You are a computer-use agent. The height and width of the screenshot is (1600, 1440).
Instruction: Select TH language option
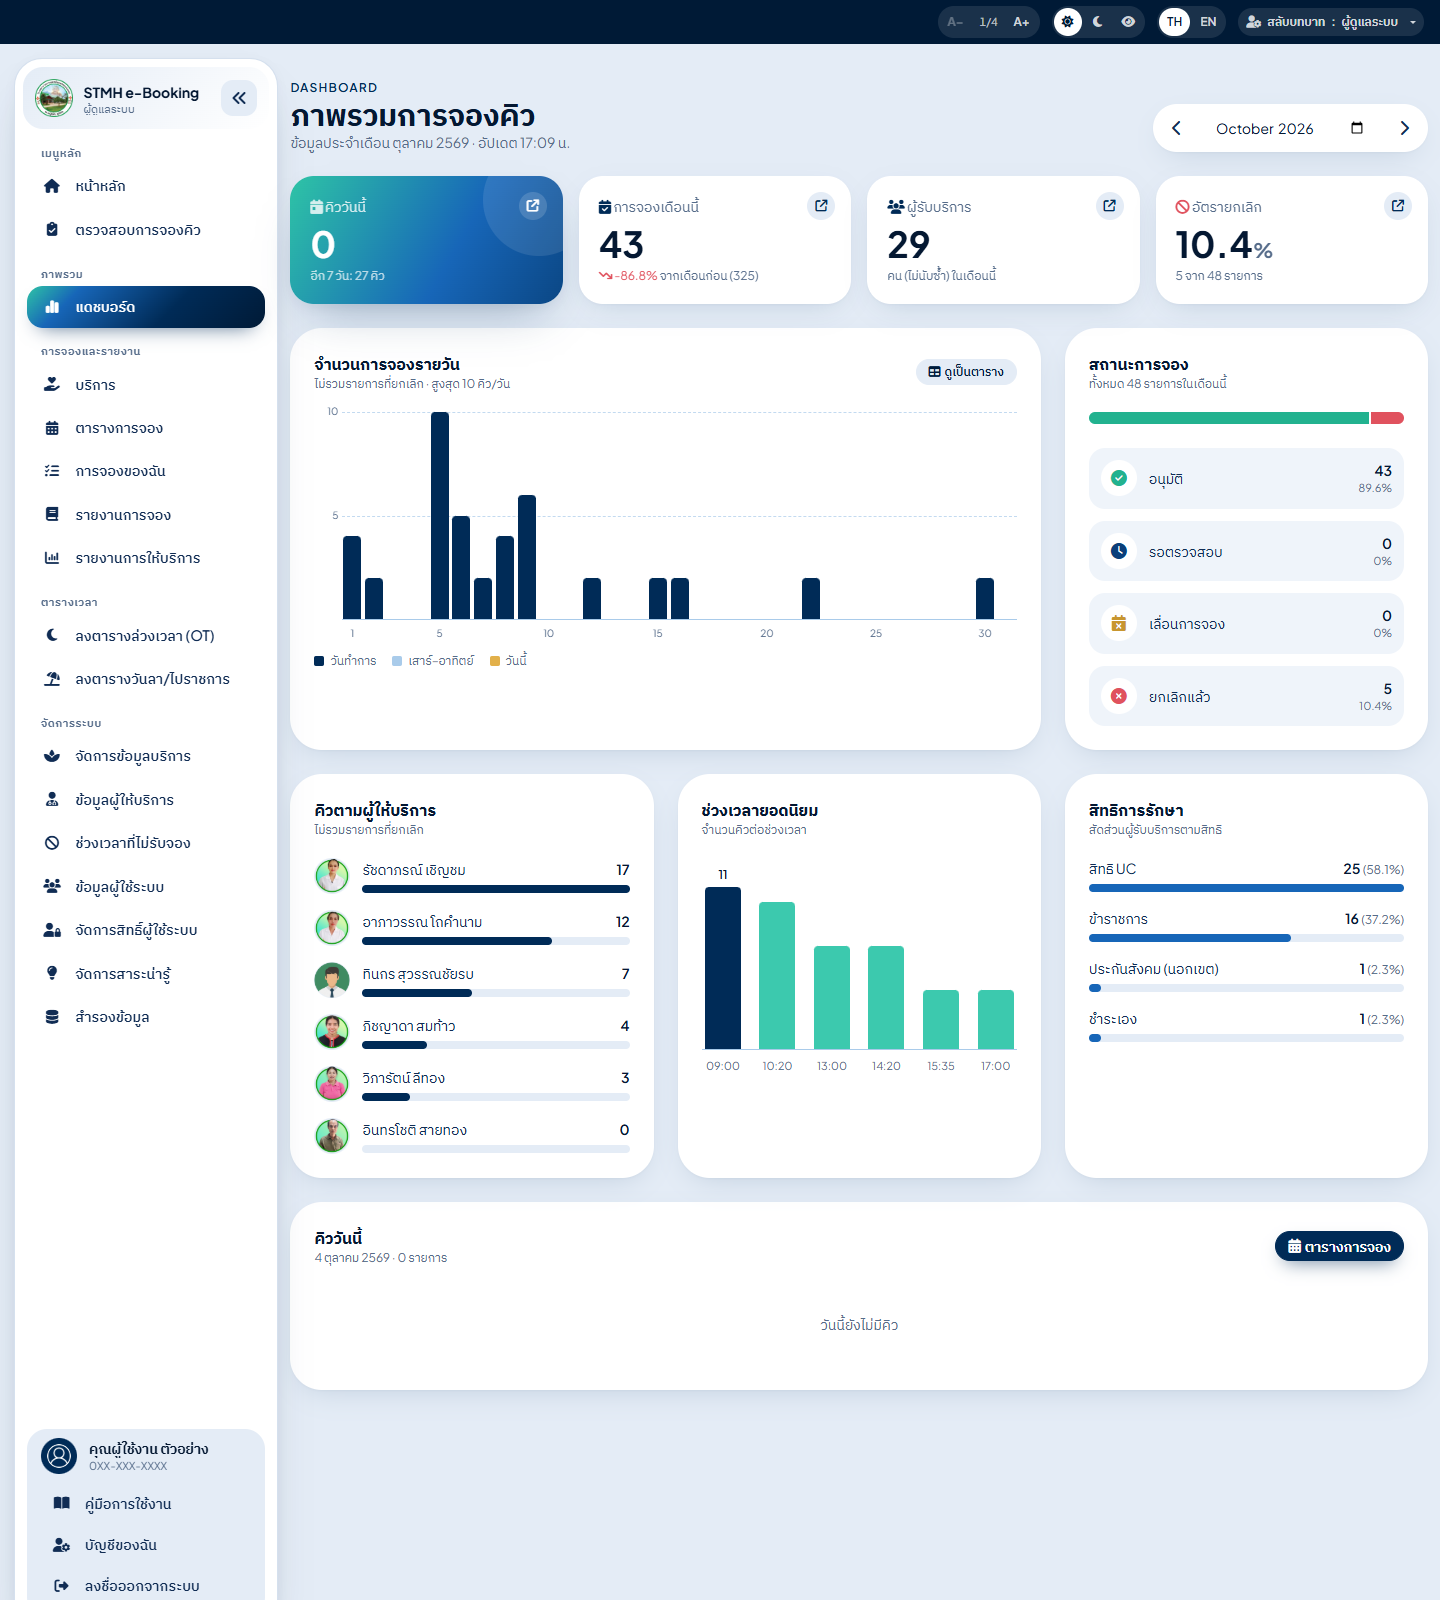(1175, 22)
